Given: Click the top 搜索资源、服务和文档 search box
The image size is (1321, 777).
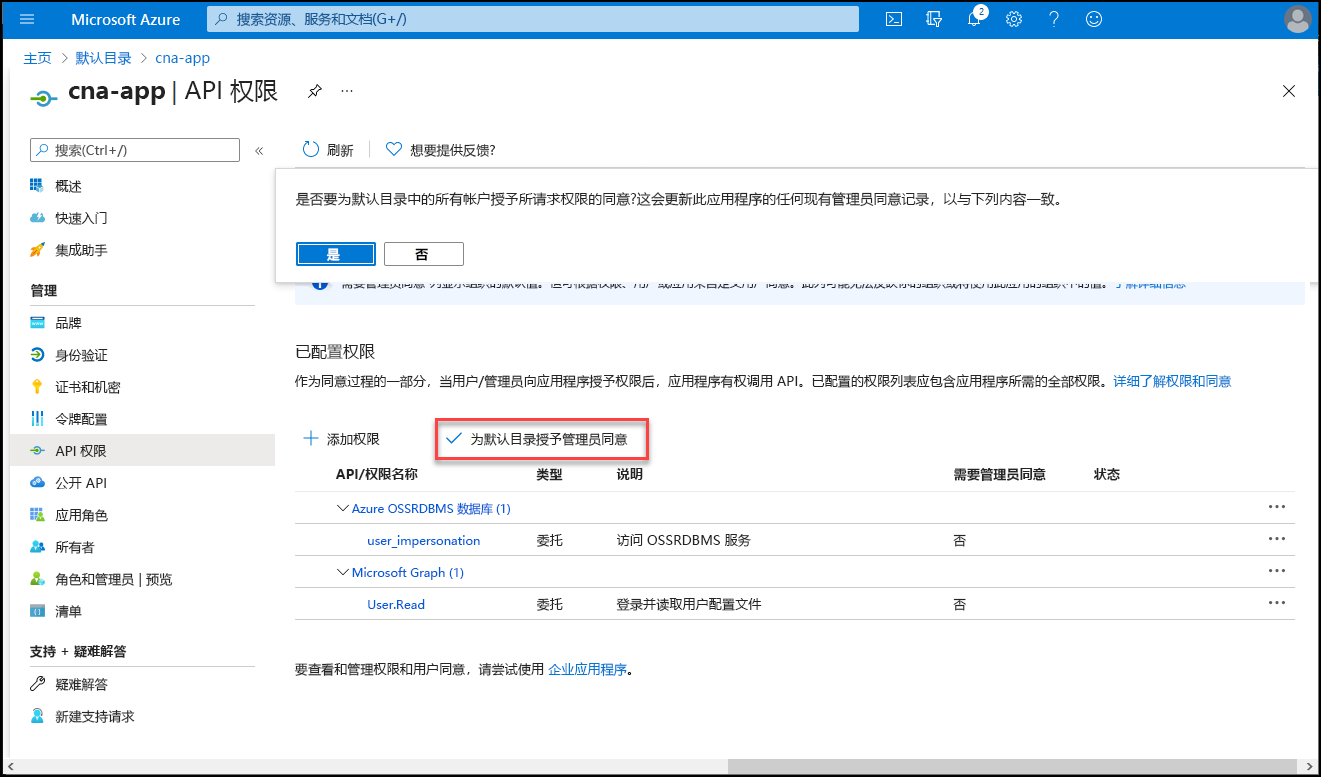Looking at the screenshot, I should coord(533,19).
